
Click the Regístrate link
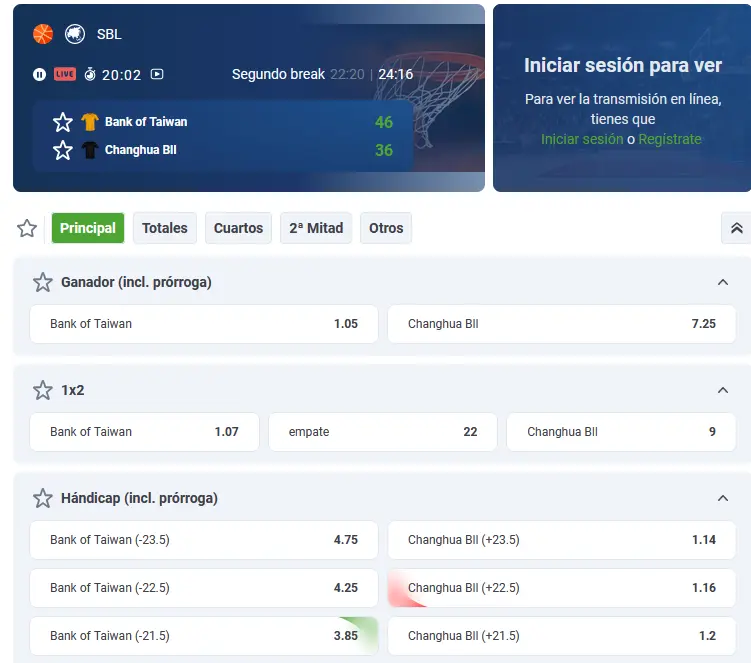(x=670, y=139)
